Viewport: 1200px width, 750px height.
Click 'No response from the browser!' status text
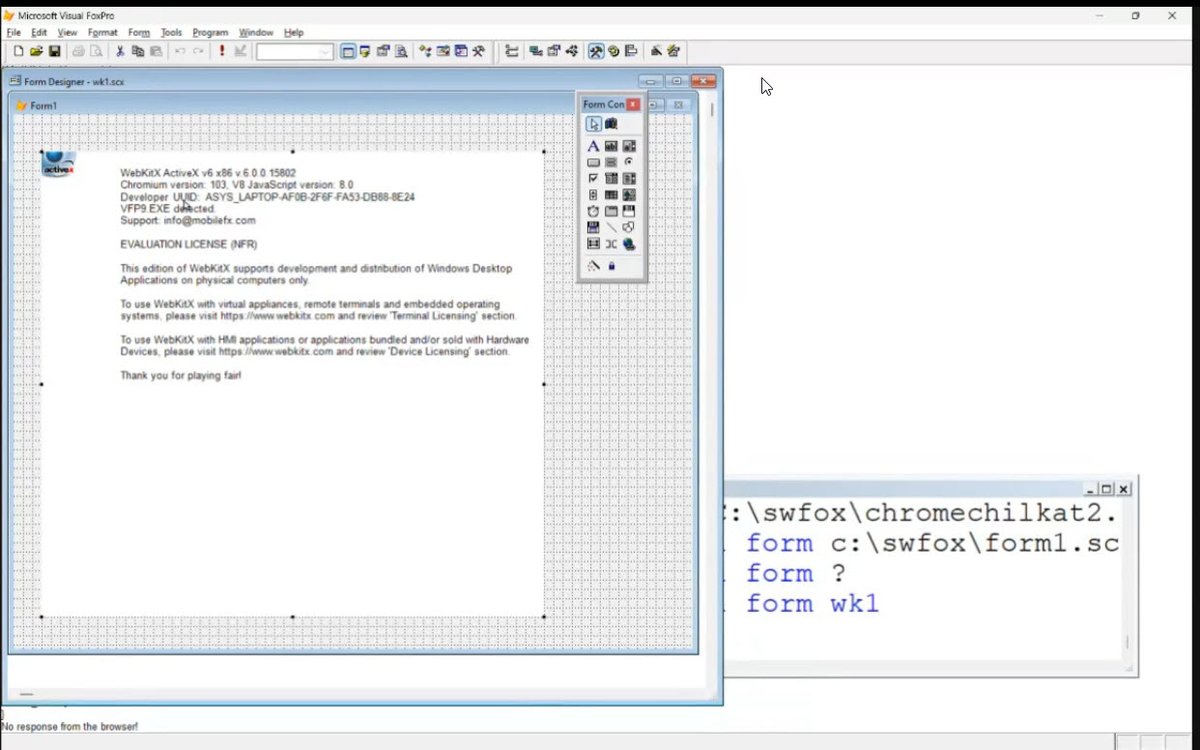click(x=70, y=727)
